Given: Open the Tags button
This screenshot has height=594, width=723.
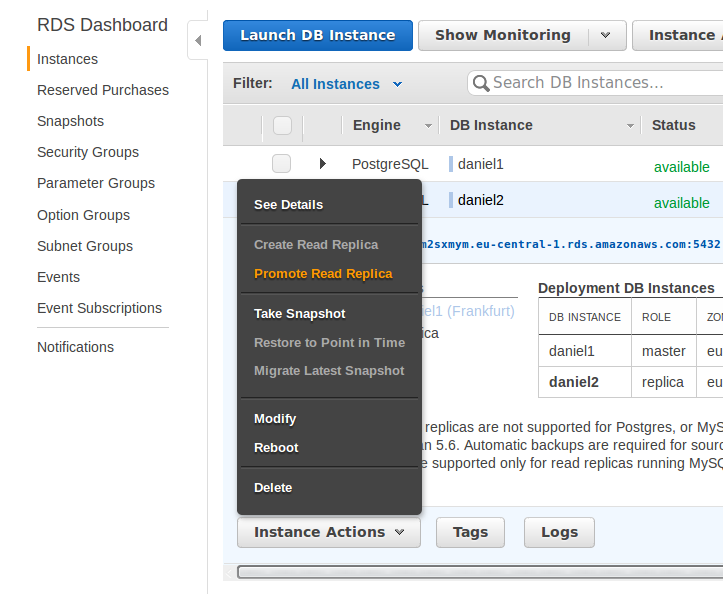Looking at the screenshot, I should pos(470,532).
